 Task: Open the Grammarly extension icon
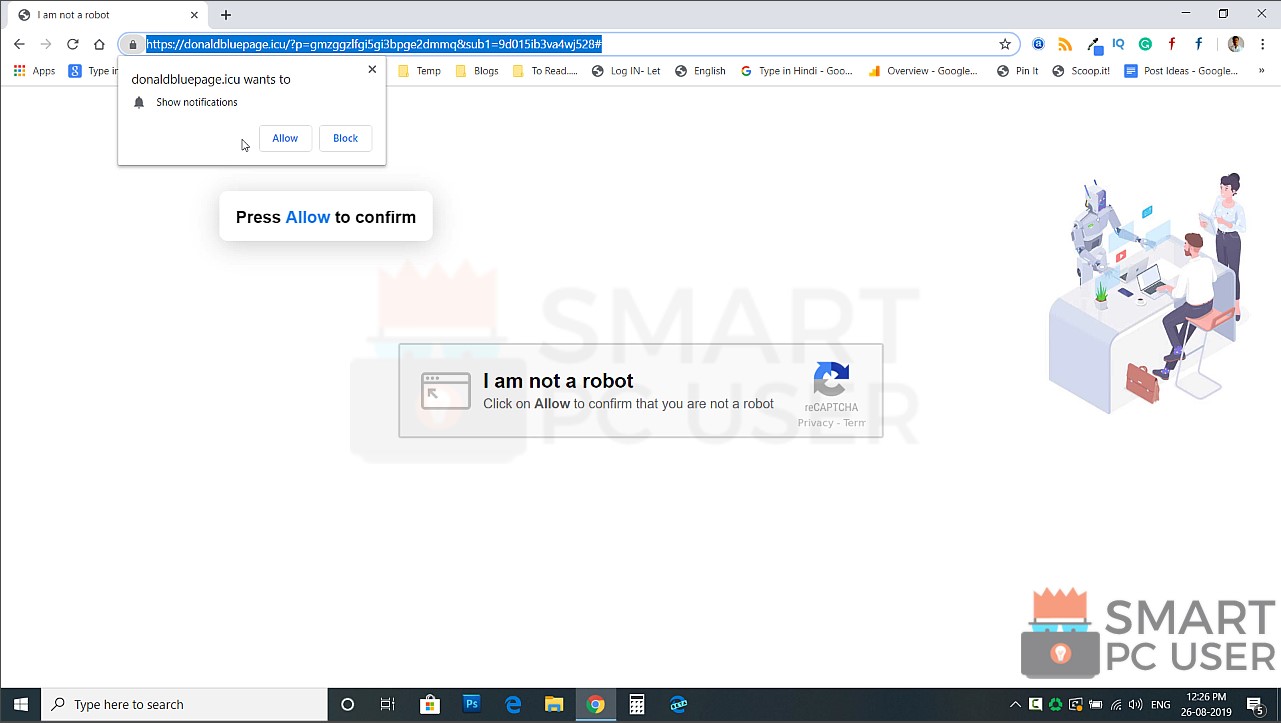tap(1144, 44)
